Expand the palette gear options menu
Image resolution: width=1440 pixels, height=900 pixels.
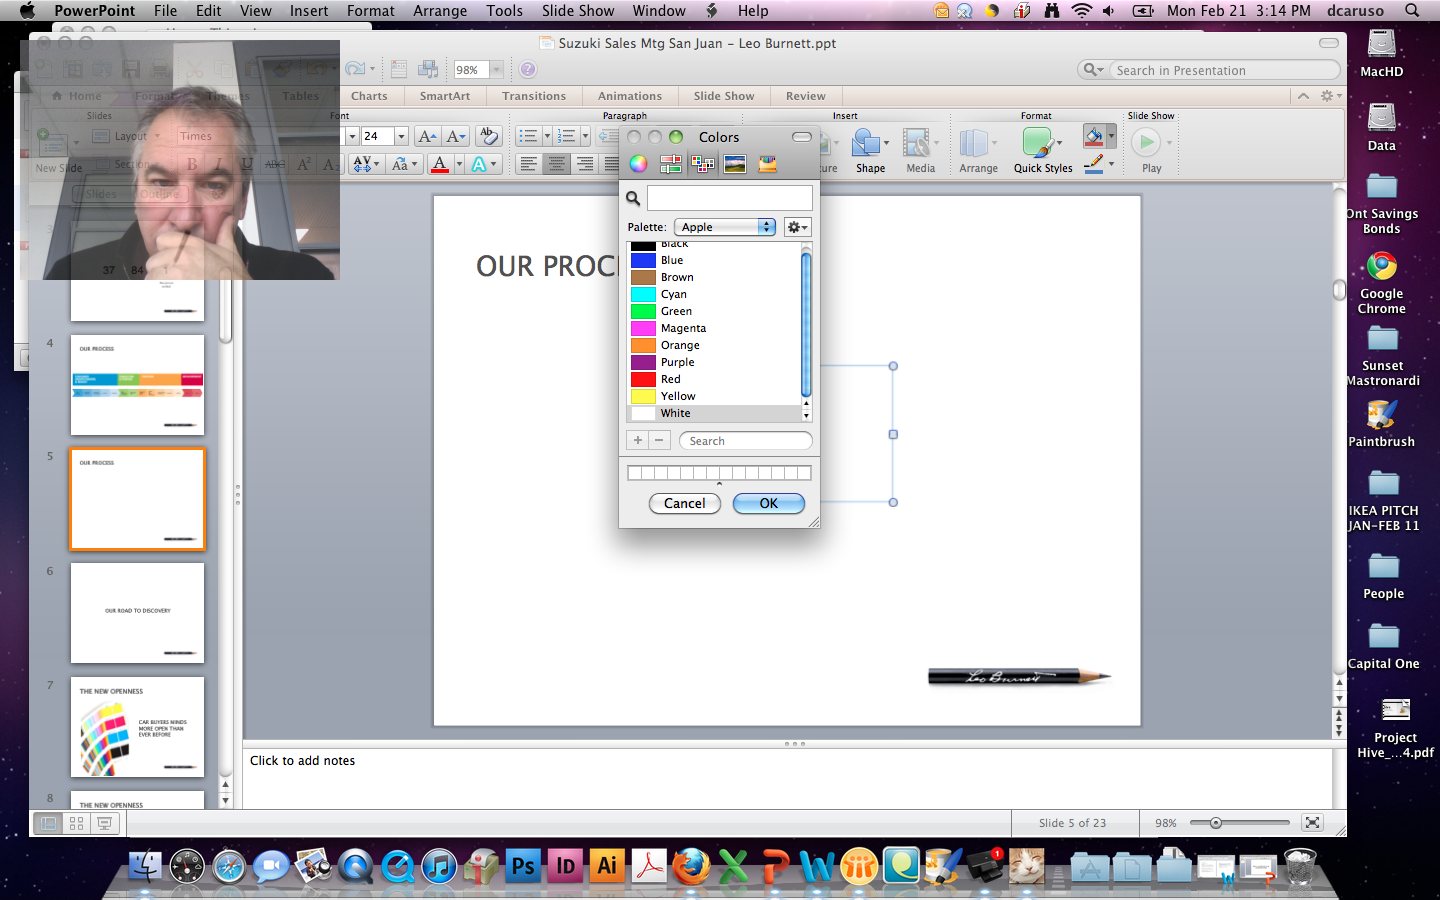797,227
